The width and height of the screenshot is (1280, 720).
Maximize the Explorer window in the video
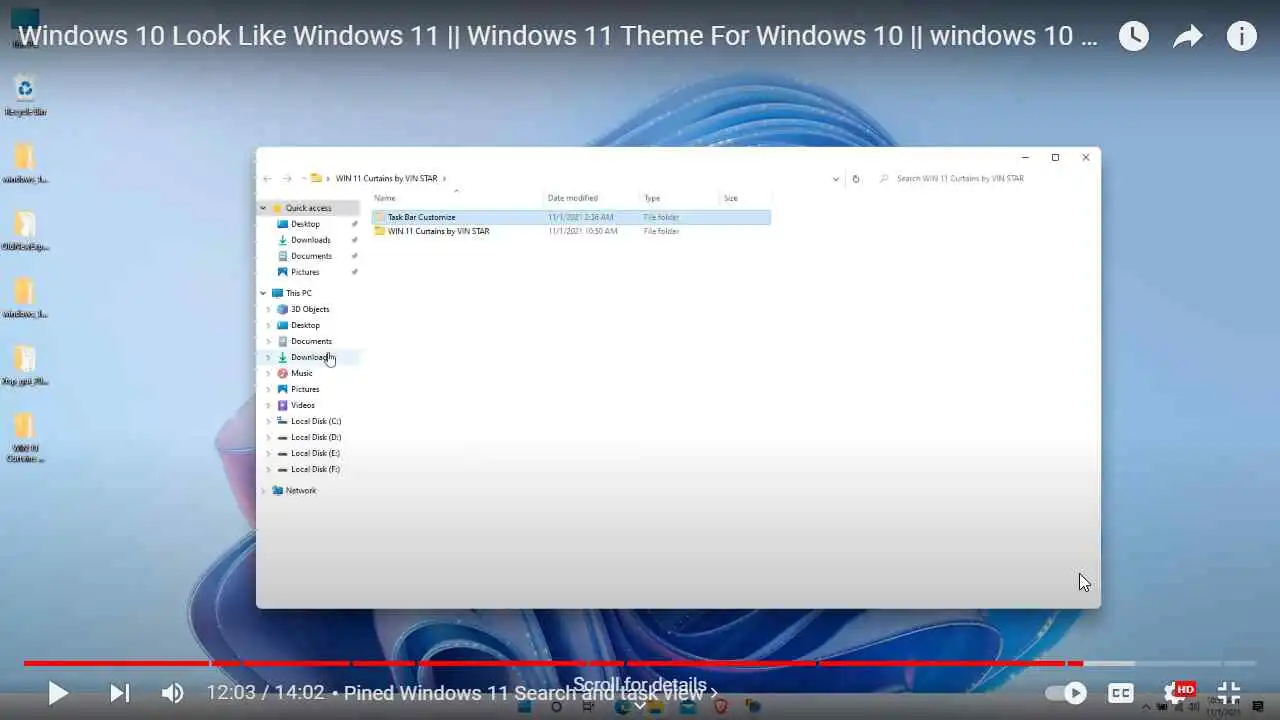[1055, 157]
